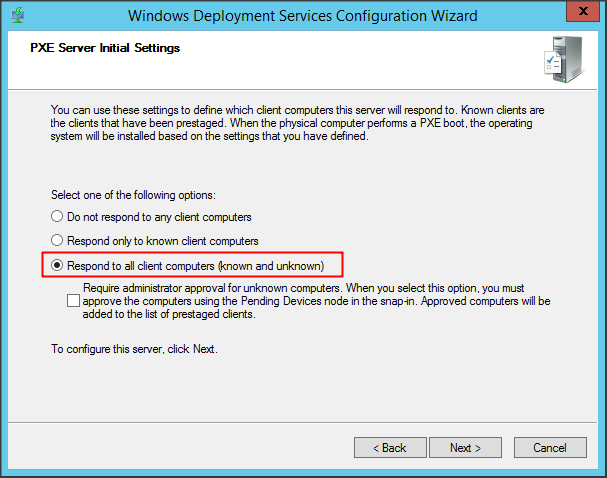Choose 'Respond only to known client computers'

point(57,241)
